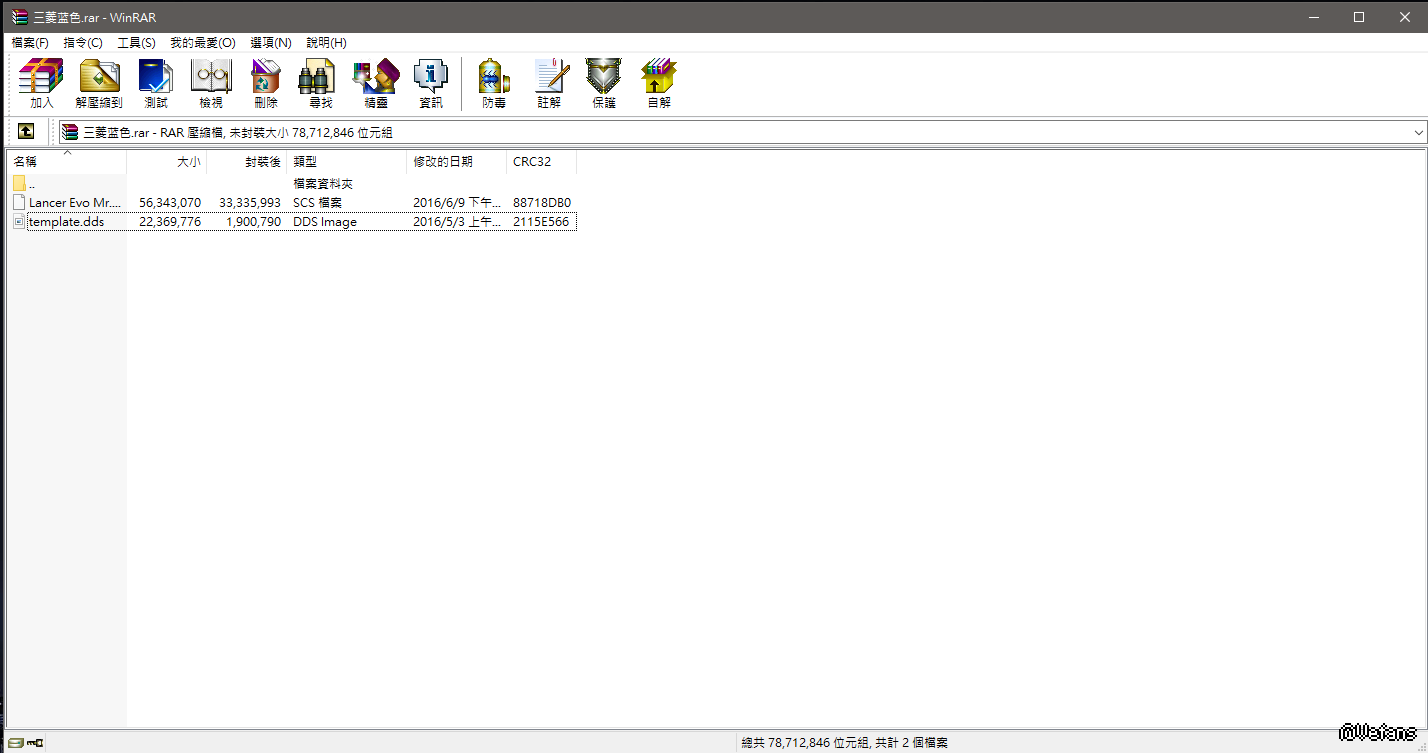
Task: Expand the archive path dropdown arrow
Action: [1418, 132]
